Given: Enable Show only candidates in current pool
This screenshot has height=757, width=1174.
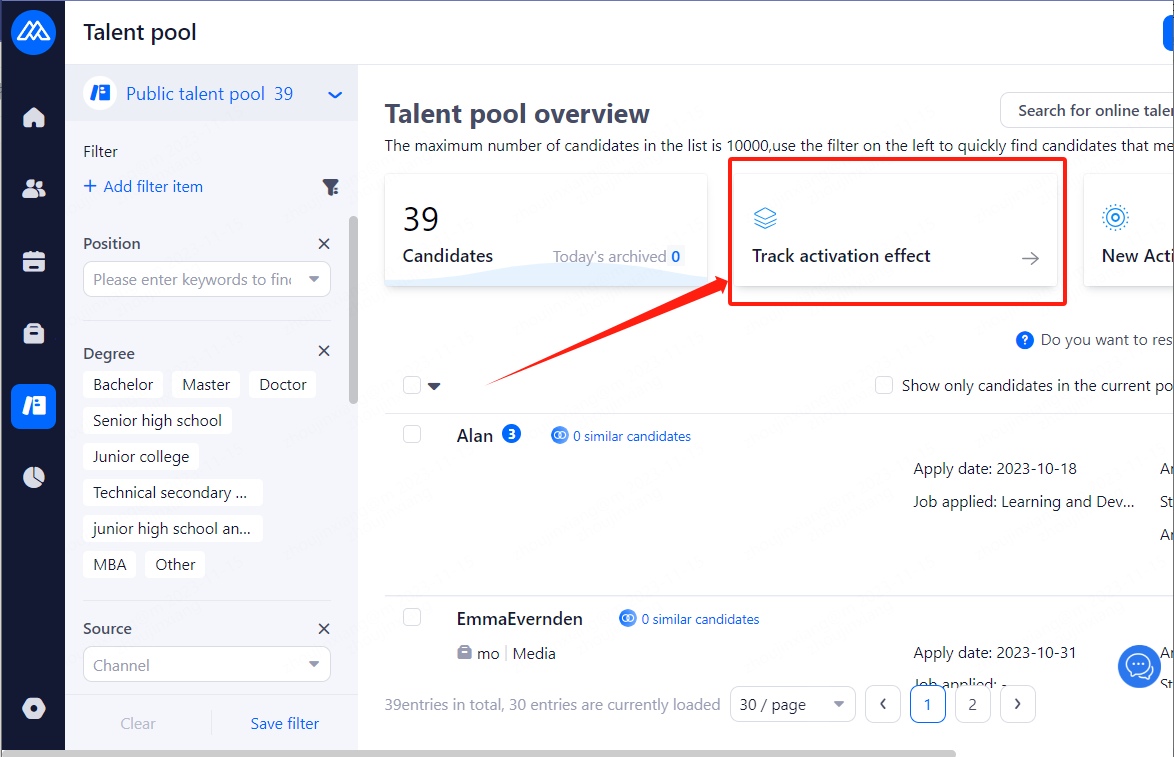Looking at the screenshot, I should (884, 385).
